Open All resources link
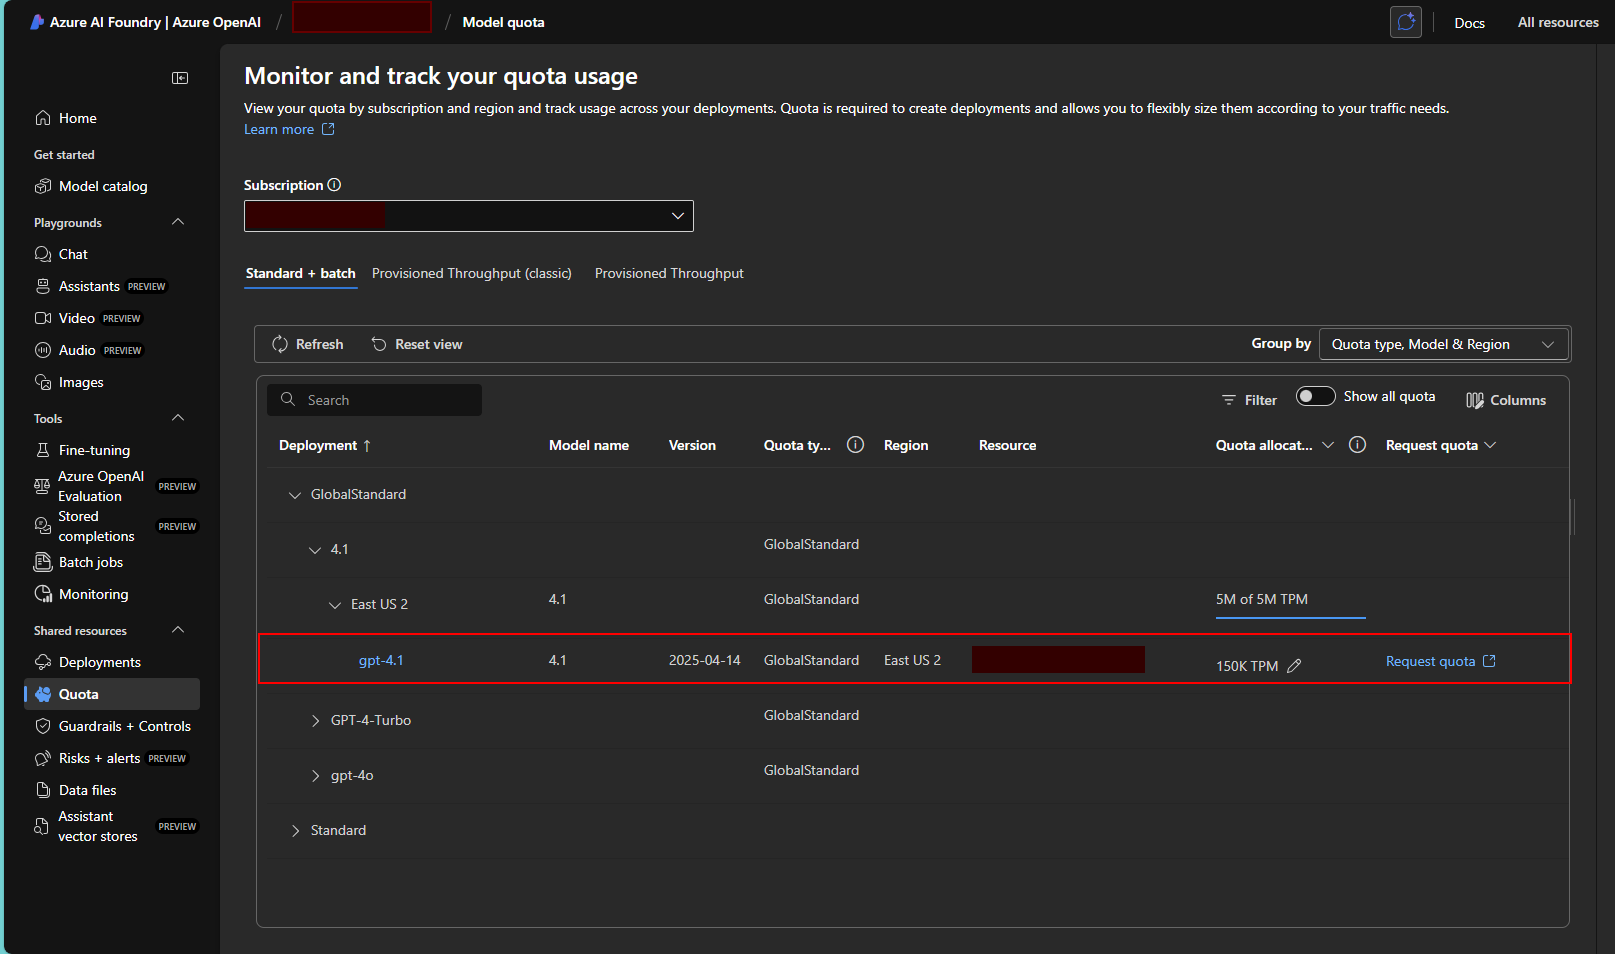 click(x=1558, y=22)
